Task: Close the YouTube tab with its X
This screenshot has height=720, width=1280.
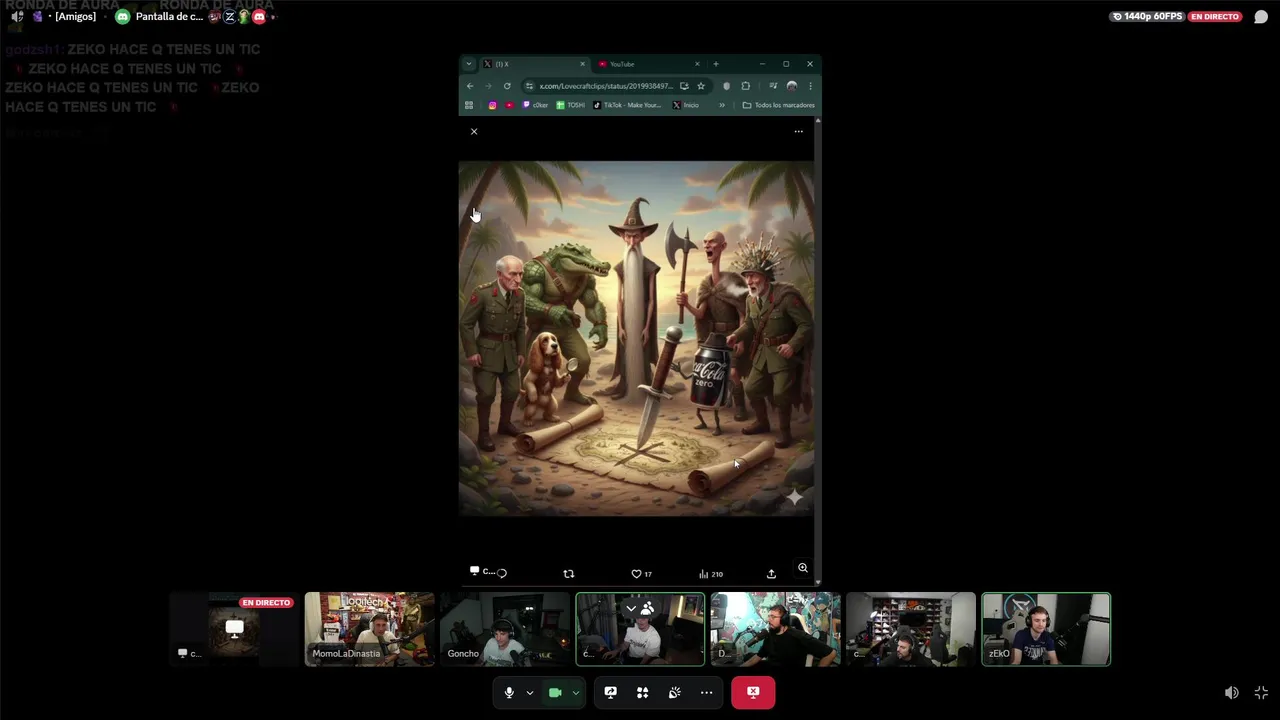Action: [697, 64]
